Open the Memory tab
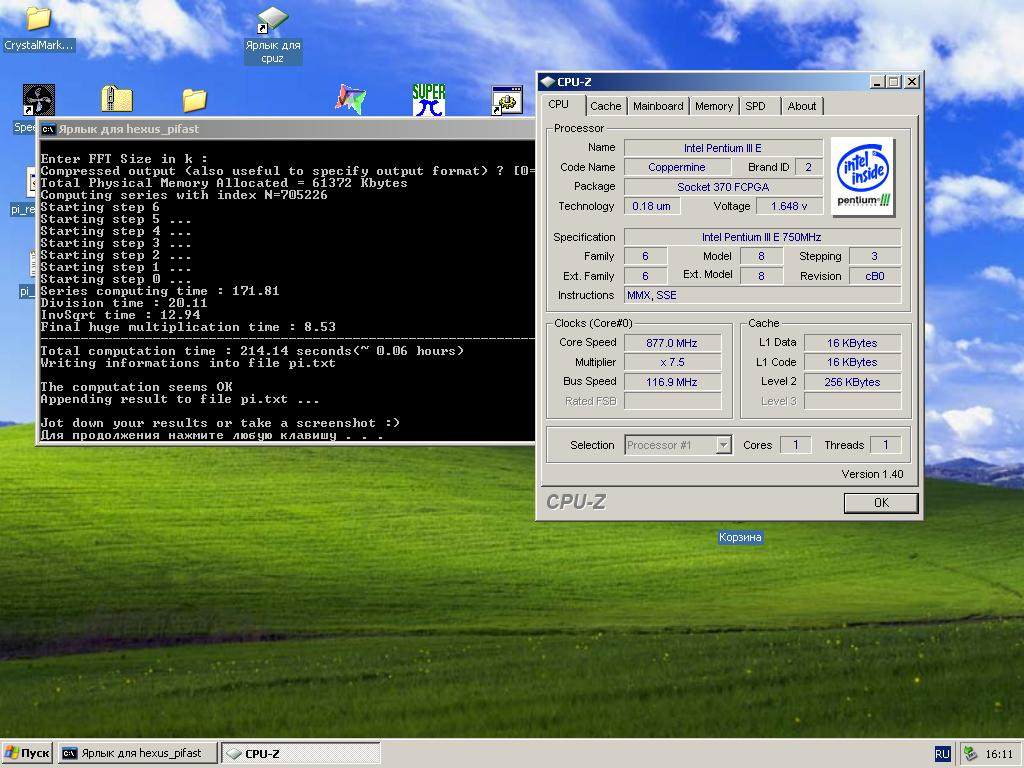 pos(714,106)
